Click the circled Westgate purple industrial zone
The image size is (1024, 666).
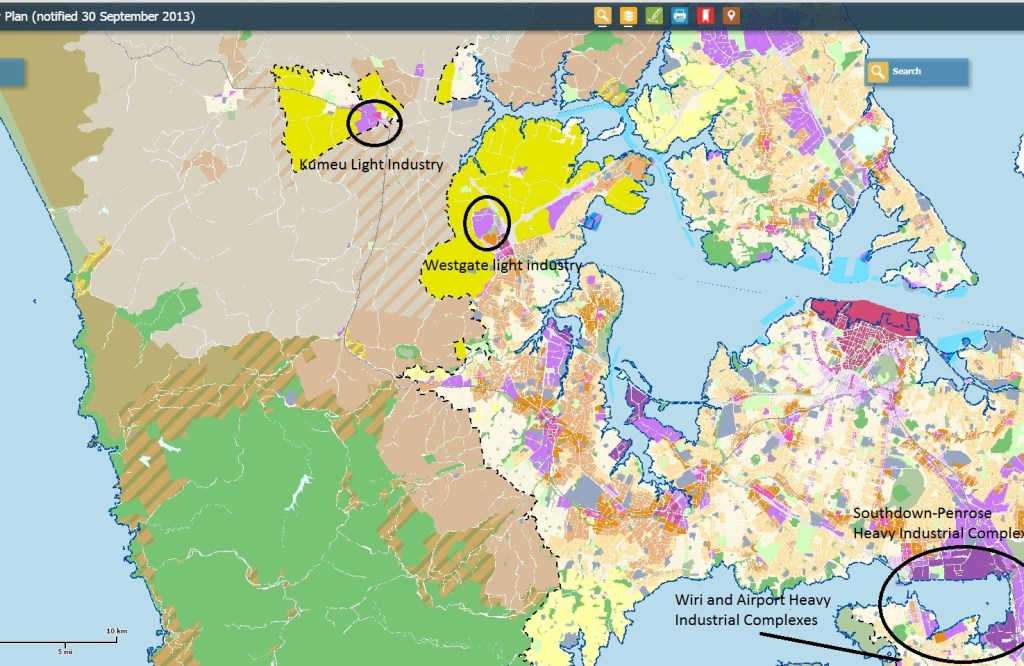tap(486, 224)
